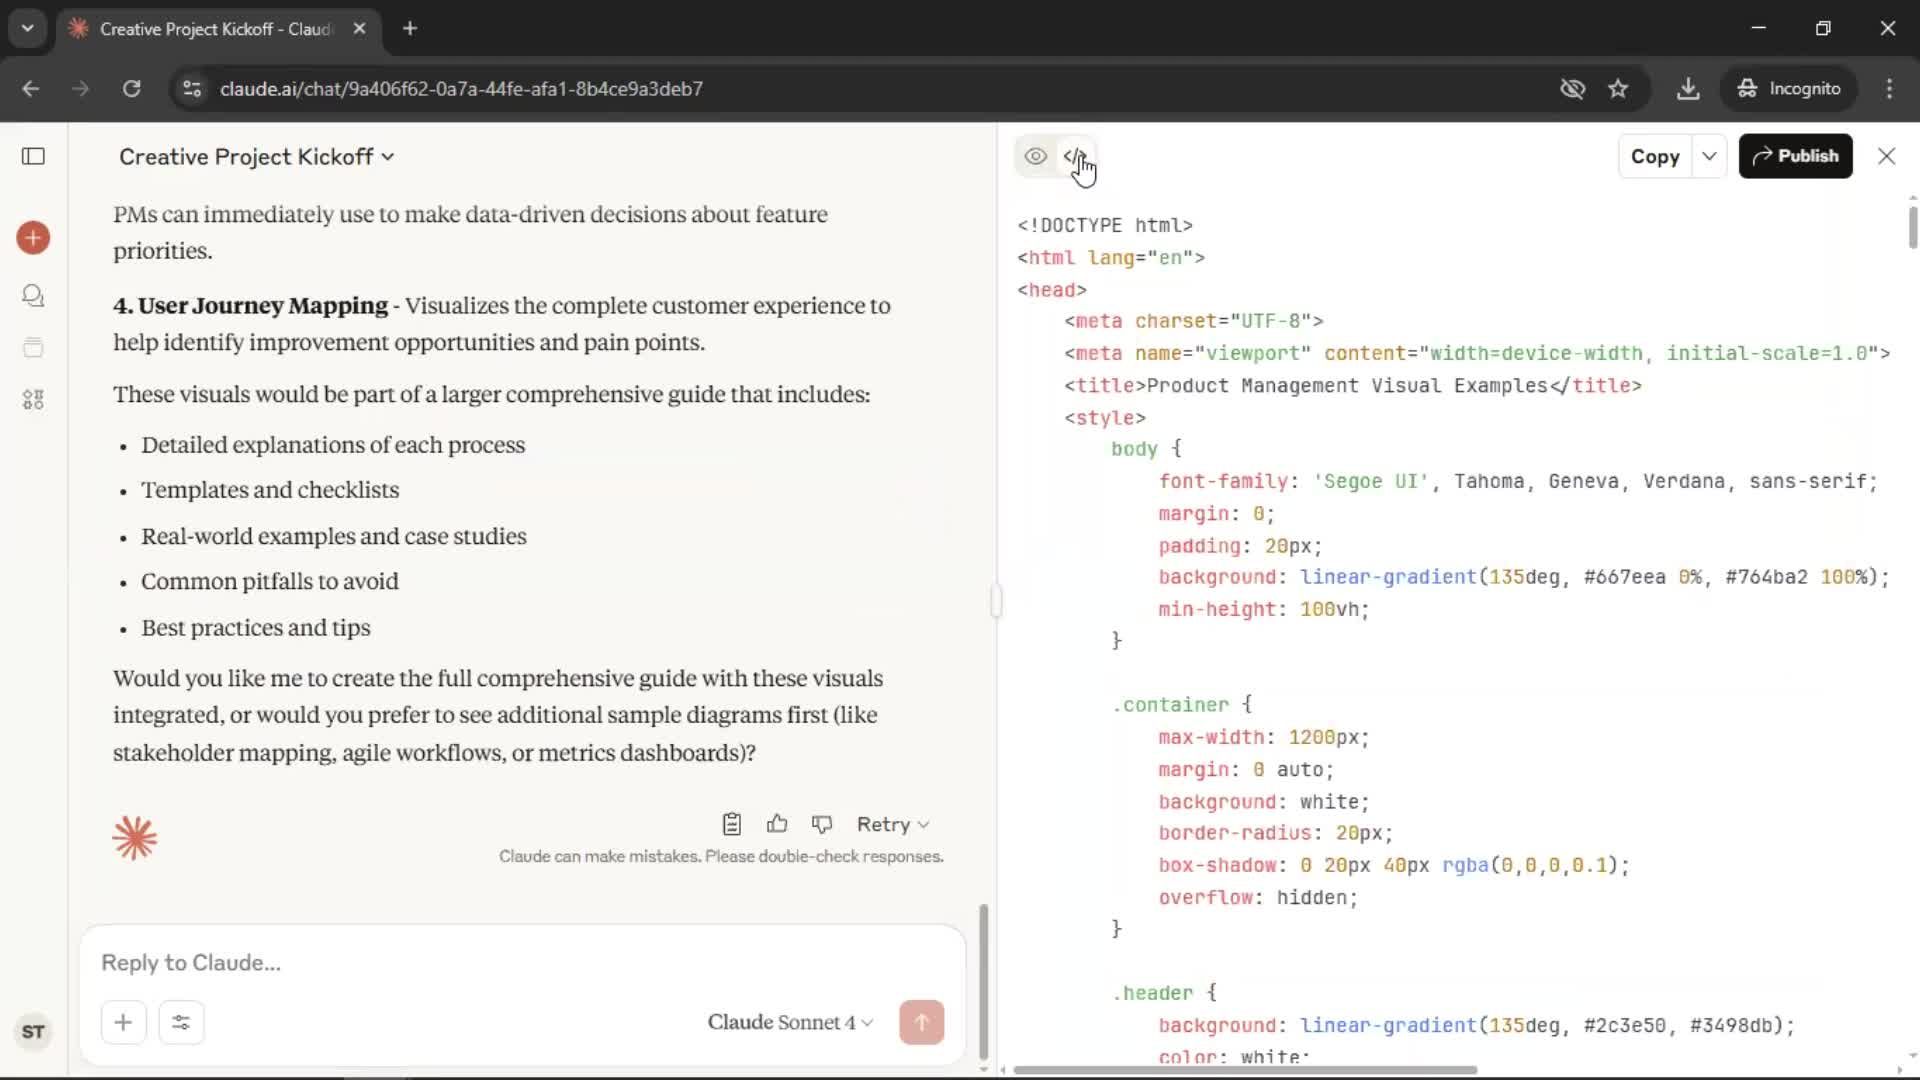This screenshot has height=1080, width=1920.
Task: Click the code panel vertical scrollbar
Action: click(1912, 226)
